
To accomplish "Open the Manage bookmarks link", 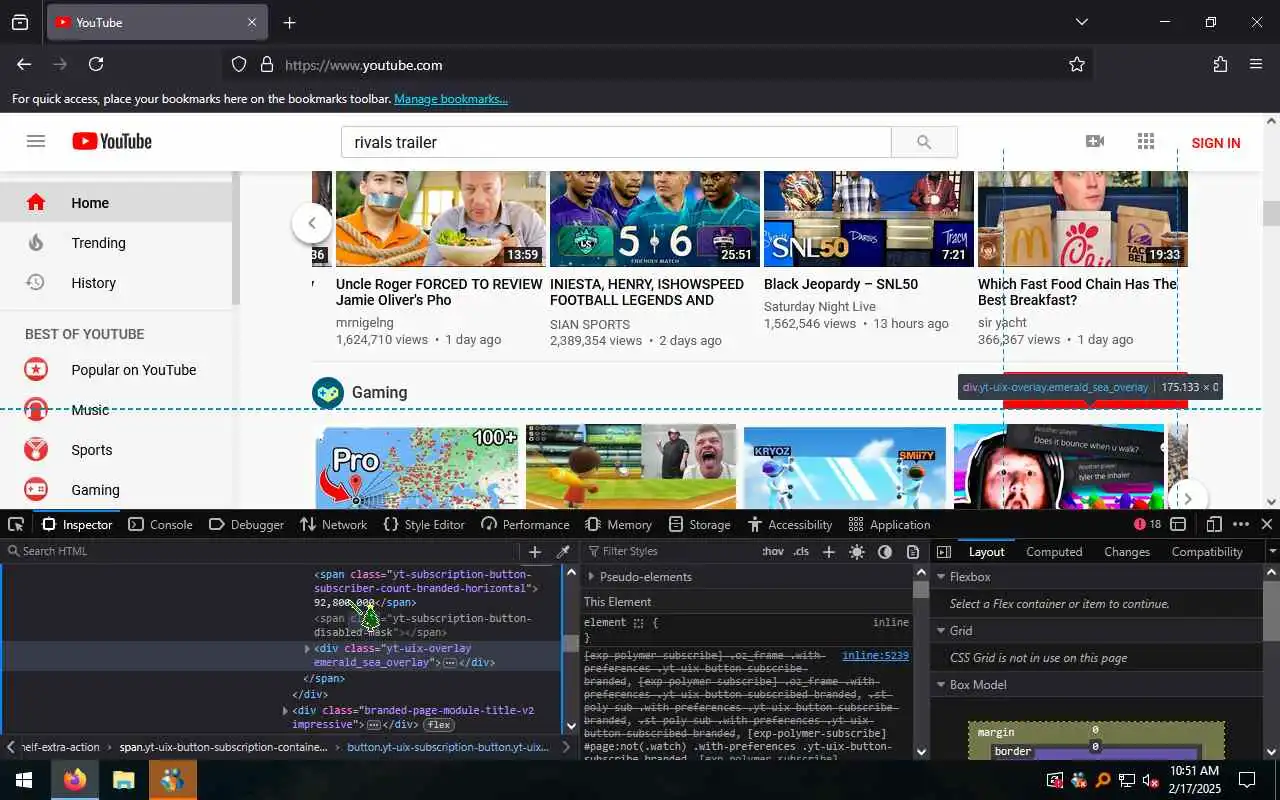I will point(451,99).
